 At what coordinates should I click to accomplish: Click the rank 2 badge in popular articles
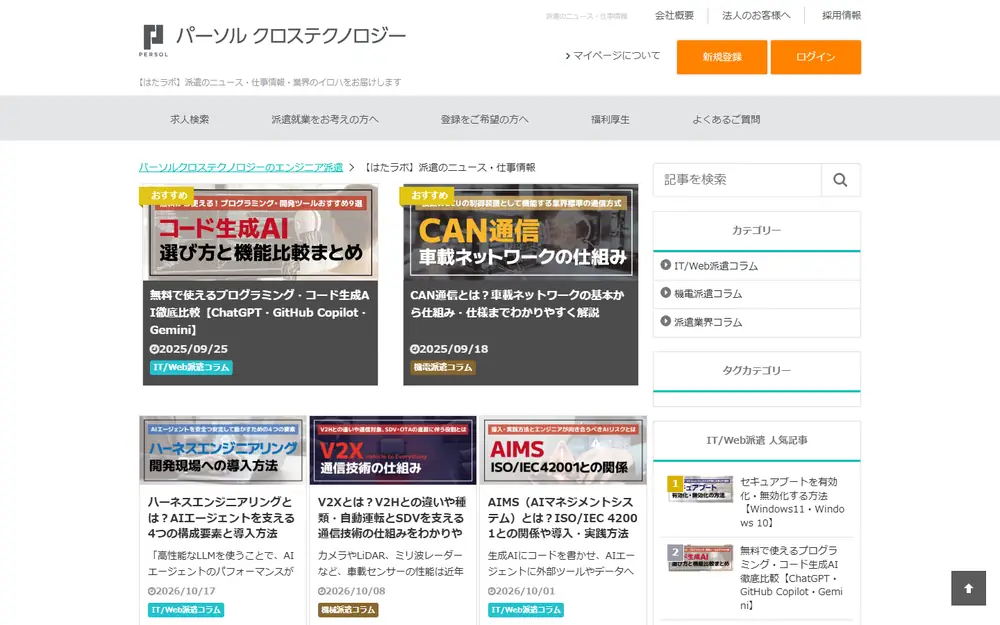tap(675, 552)
